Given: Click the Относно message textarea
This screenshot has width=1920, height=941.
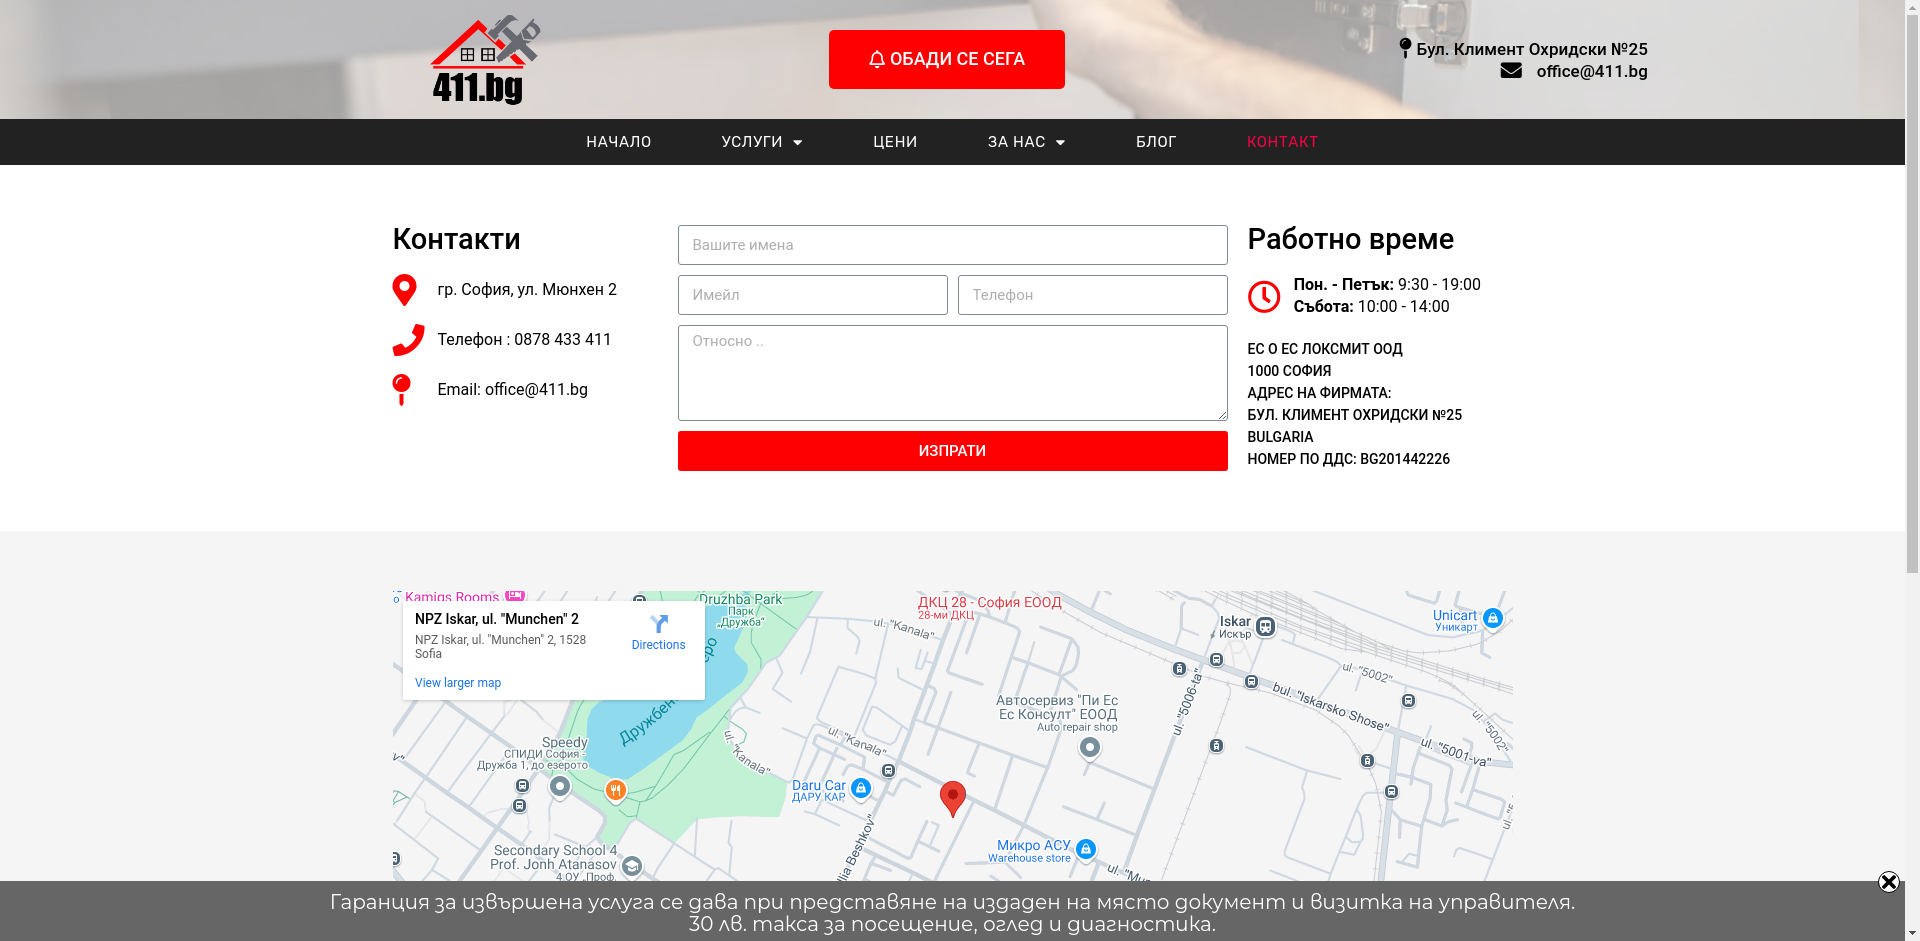Looking at the screenshot, I should click(x=952, y=372).
